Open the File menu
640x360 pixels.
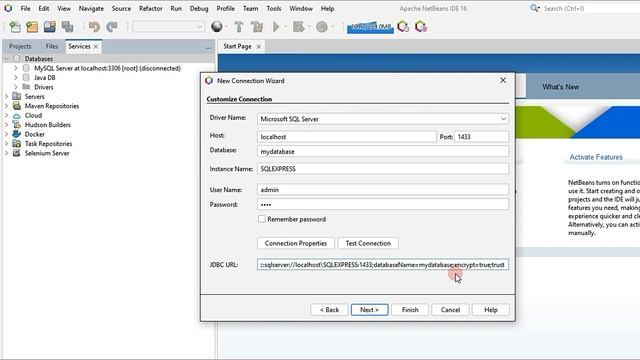25,8
